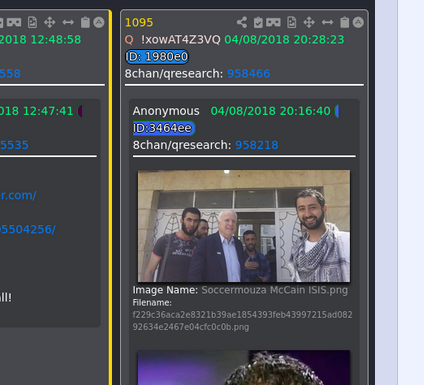Open the quoted post link 958218
This screenshot has height=385, width=424.
coord(257,145)
